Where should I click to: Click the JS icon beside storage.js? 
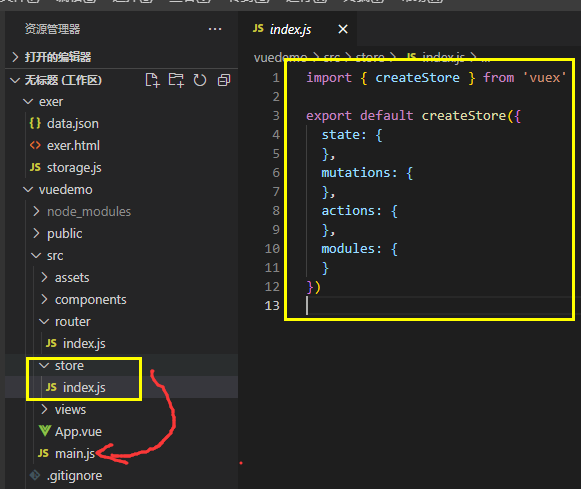tap(35, 167)
